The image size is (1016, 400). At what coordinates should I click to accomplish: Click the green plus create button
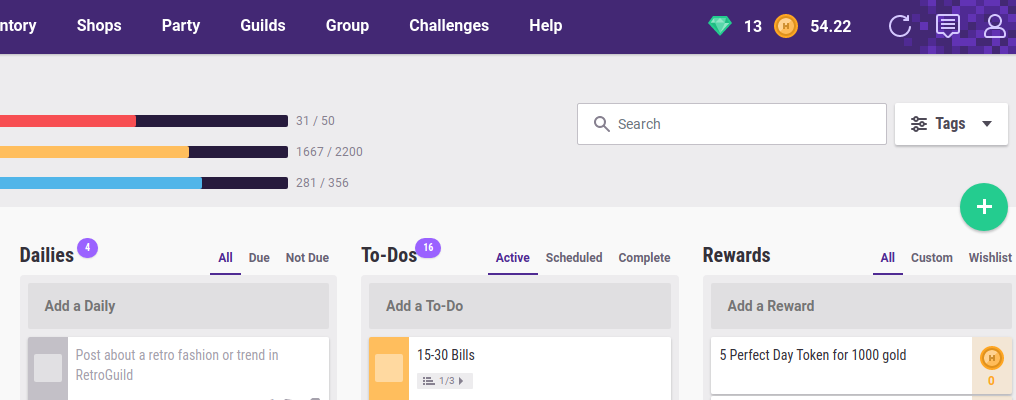click(x=984, y=207)
